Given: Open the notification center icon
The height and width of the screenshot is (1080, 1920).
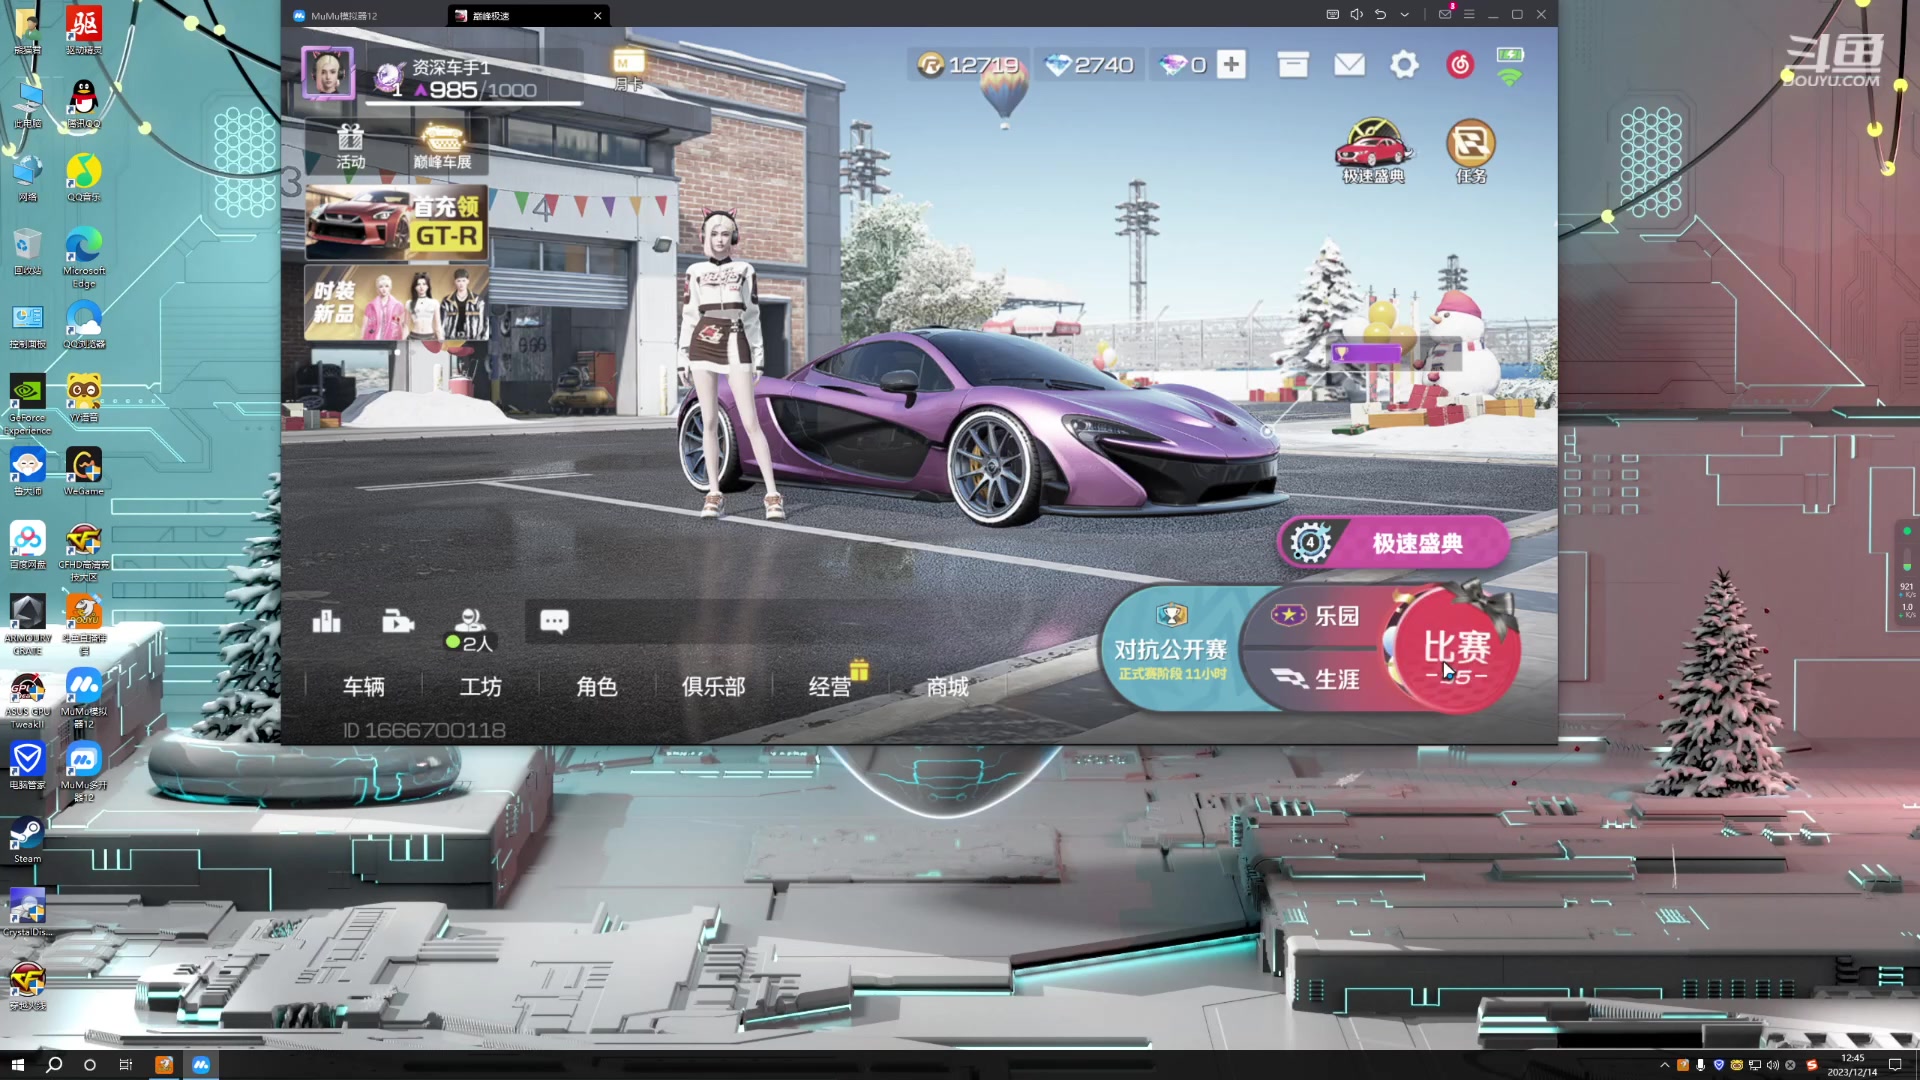Looking at the screenshot, I should point(1895,1065).
